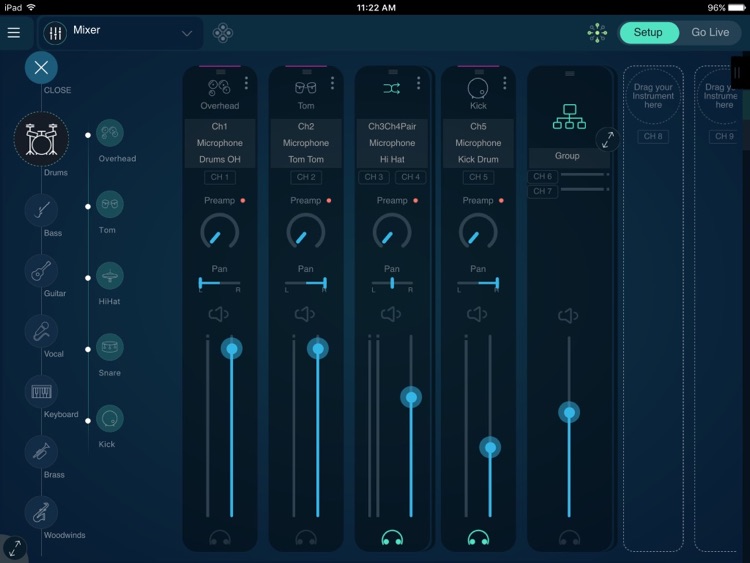Click the Pan slider on Ch1 Overhead
Image resolution: width=750 pixels, height=563 pixels.
pos(220,283)
